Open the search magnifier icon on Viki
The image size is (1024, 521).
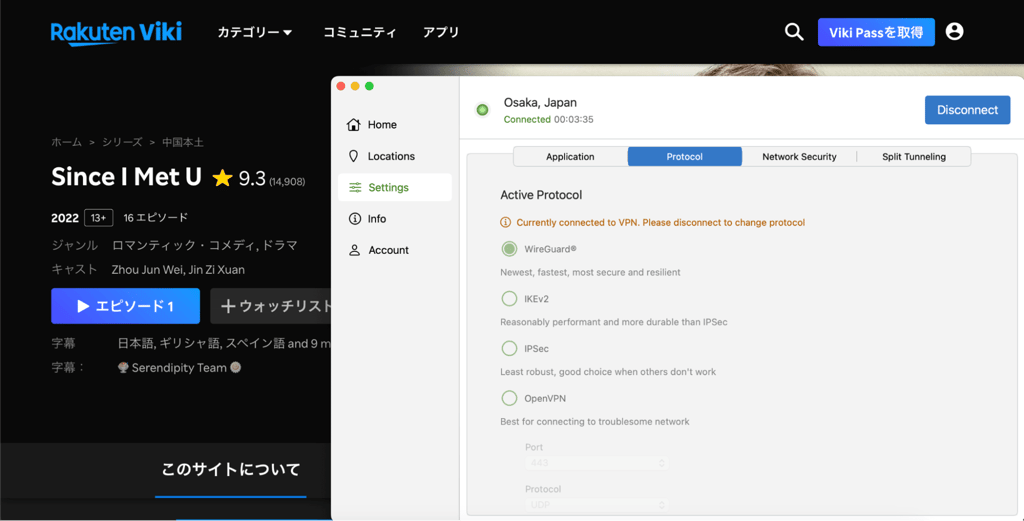point(793,32)
